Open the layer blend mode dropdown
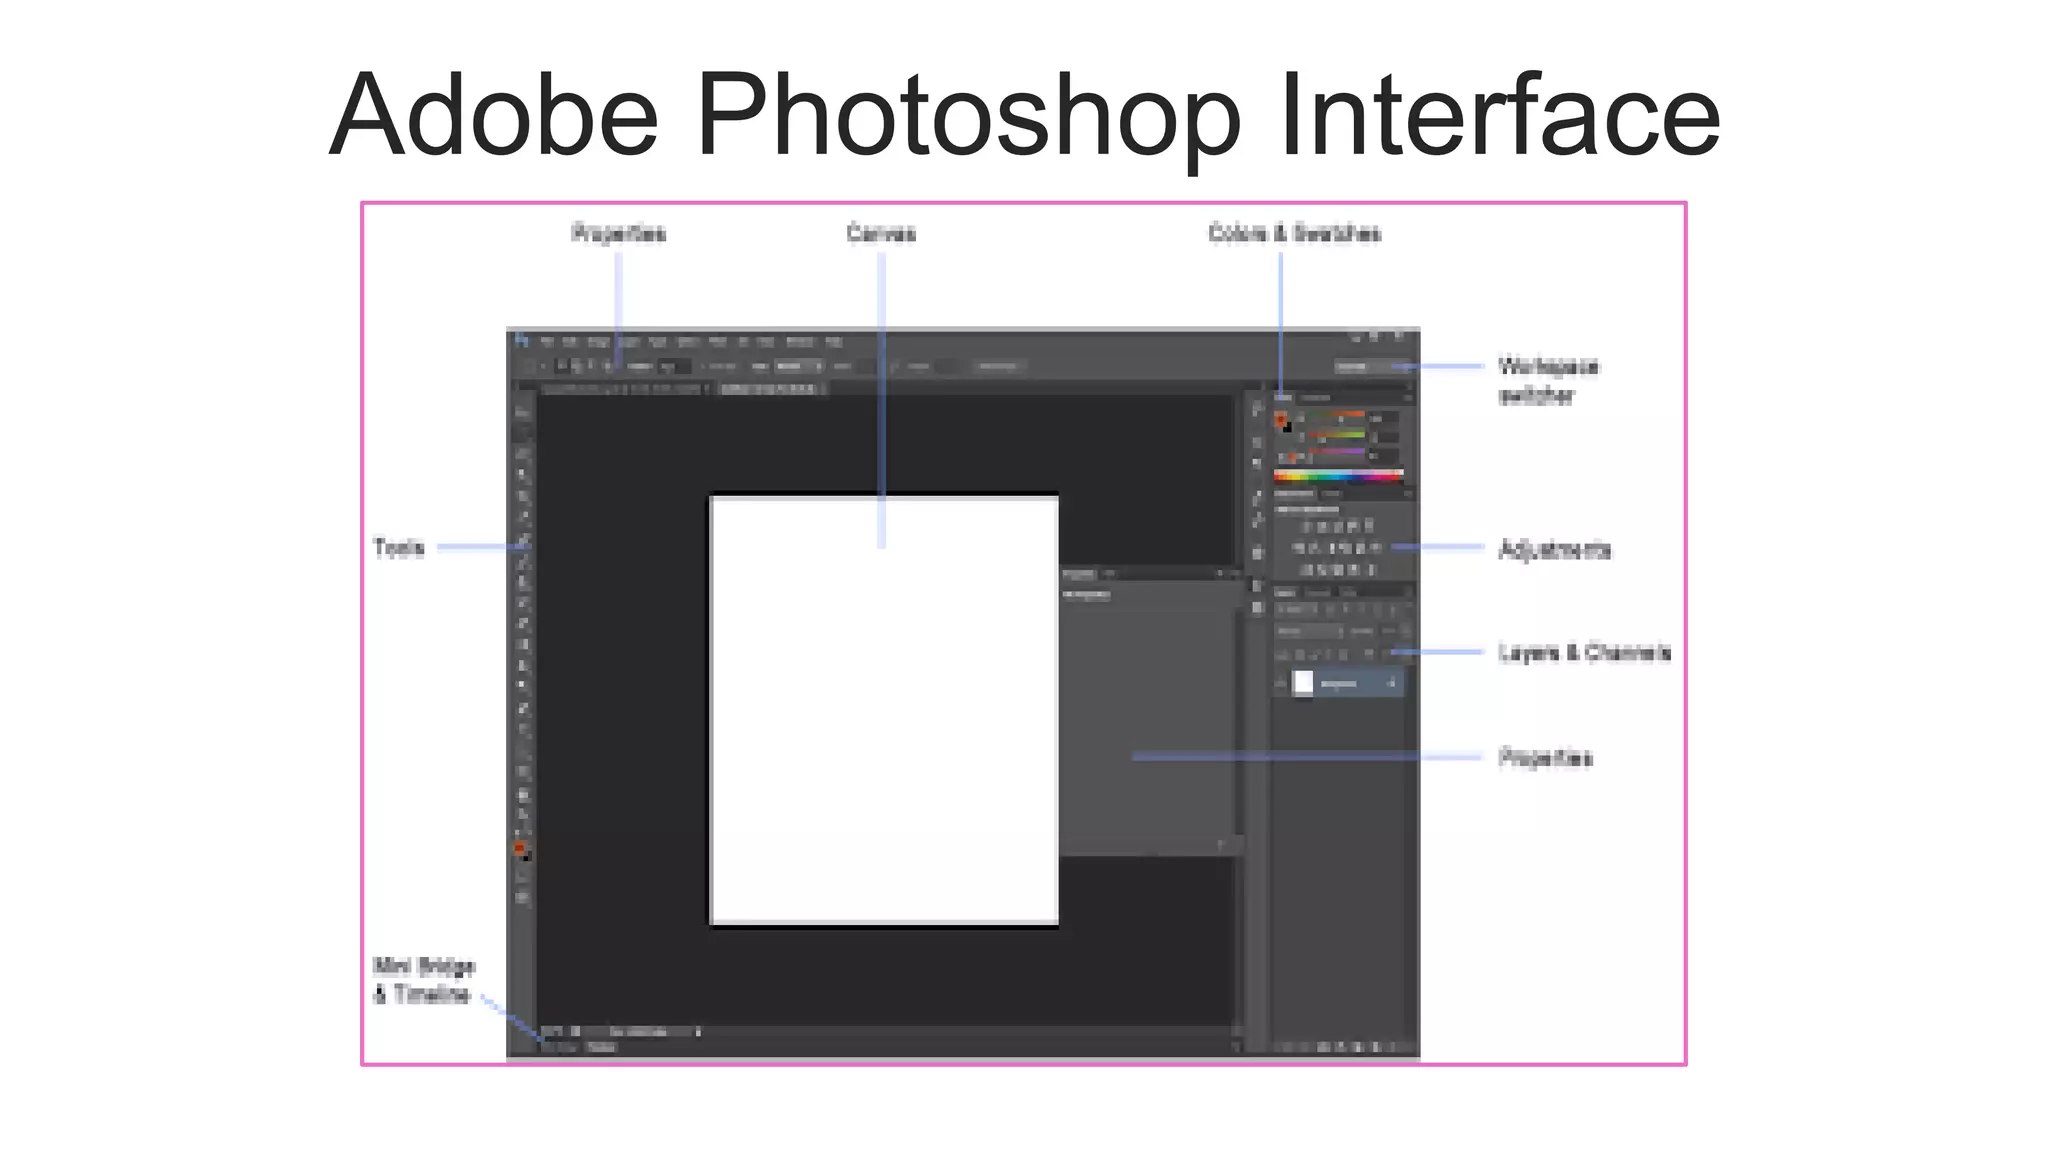 coord(1308,631)
